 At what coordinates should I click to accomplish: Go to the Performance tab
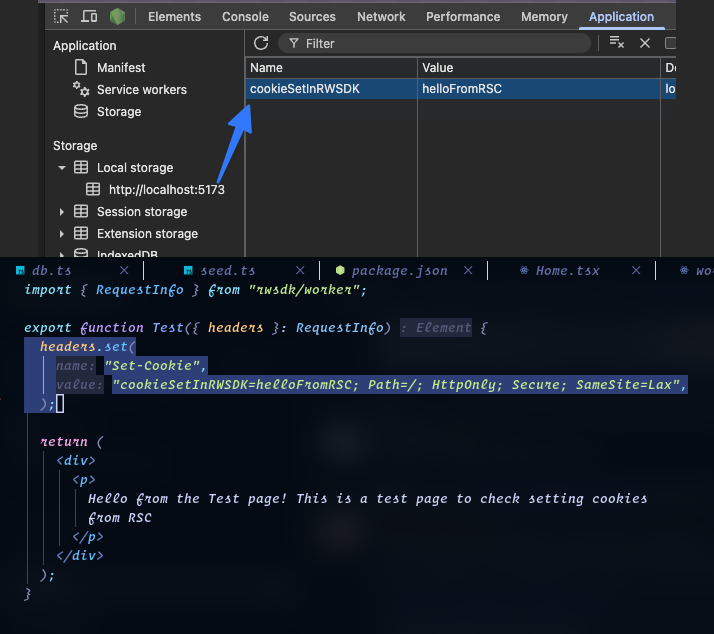pos(463,17)
